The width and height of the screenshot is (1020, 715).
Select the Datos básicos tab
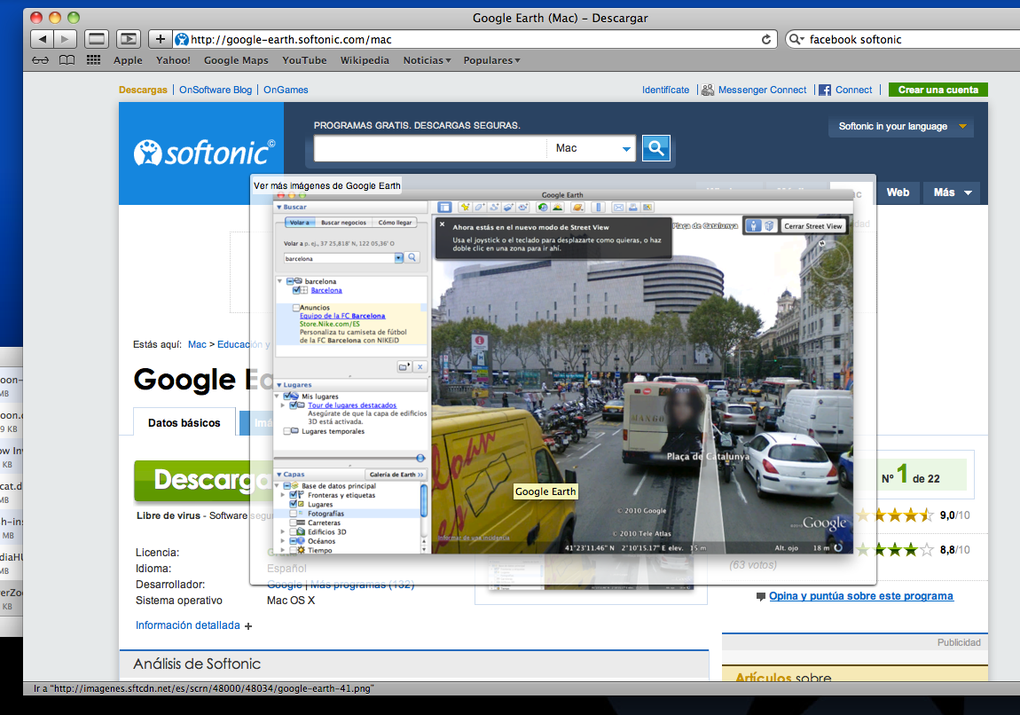pos(184,422)
